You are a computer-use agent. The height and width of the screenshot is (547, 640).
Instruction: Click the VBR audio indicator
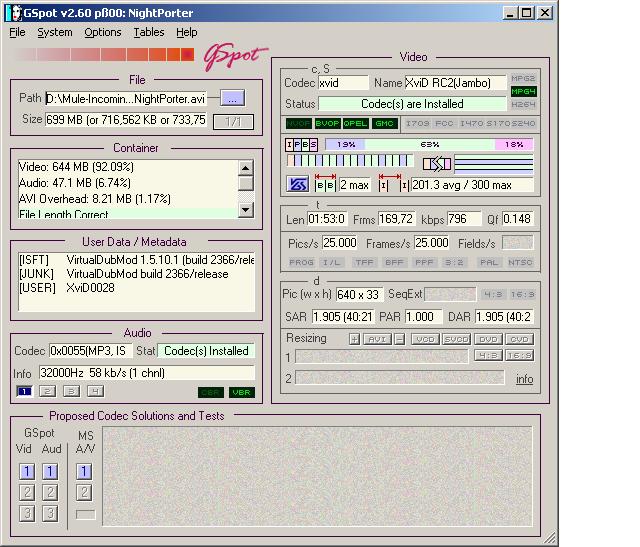point(242,392)
